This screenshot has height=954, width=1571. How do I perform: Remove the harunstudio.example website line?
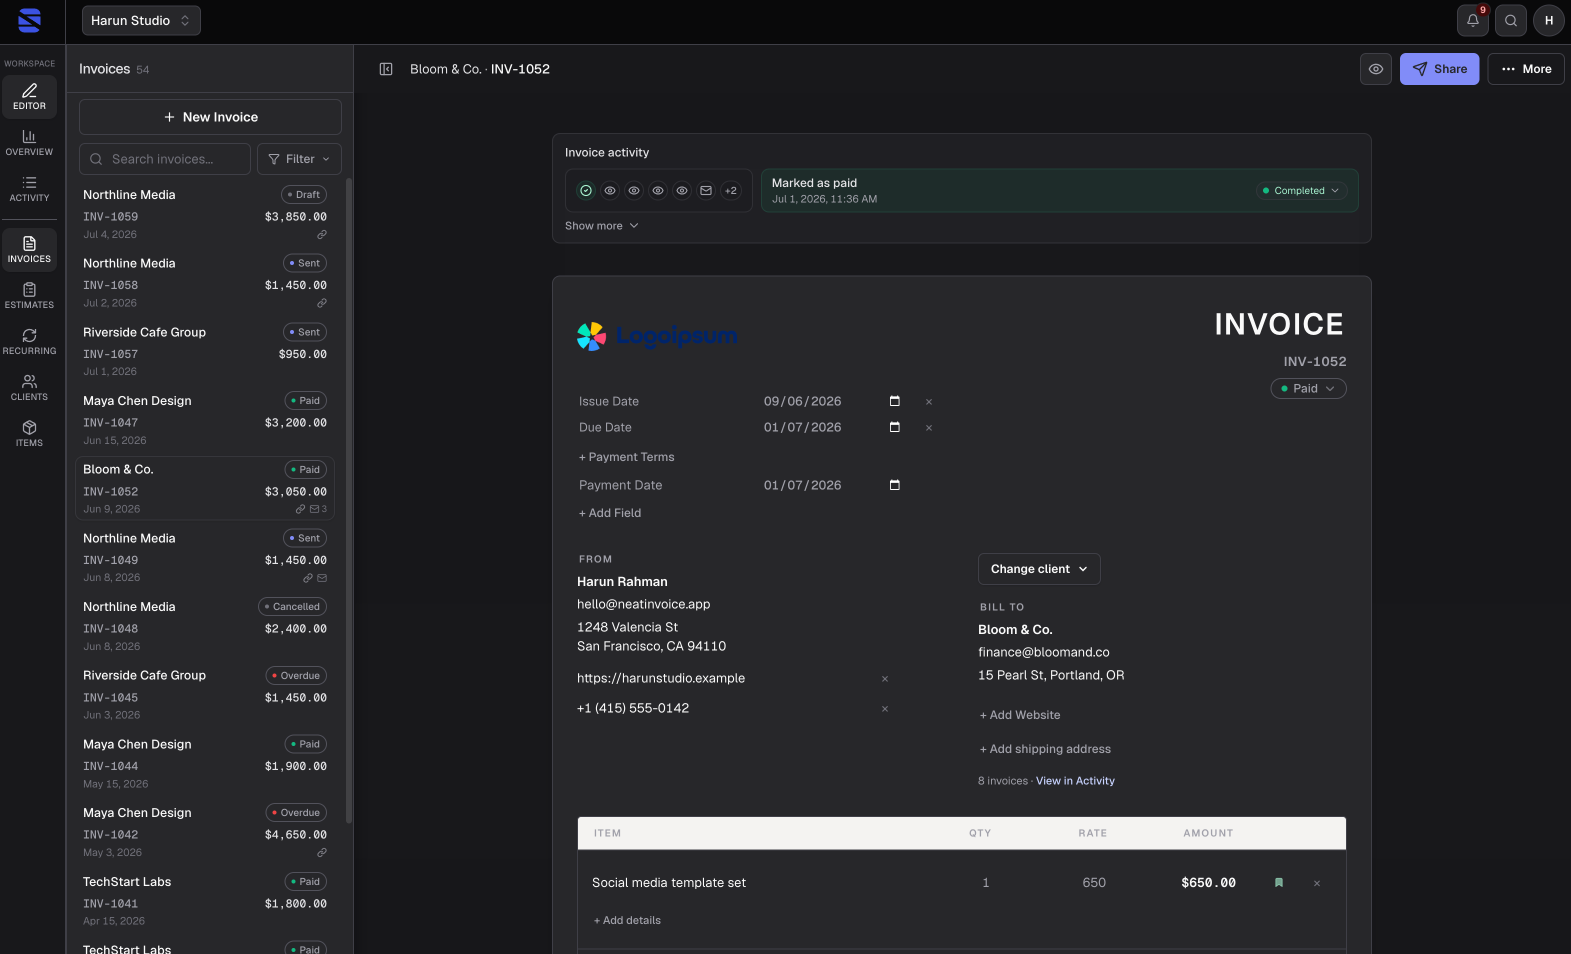885,679
